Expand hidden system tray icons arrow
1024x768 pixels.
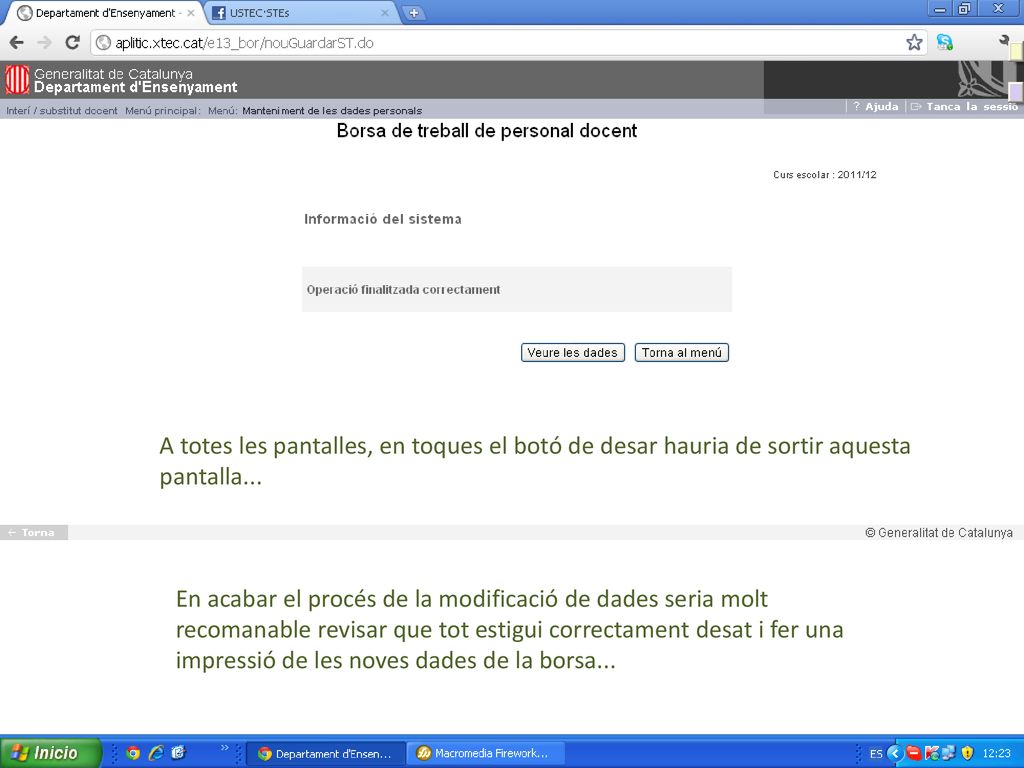click(895, 753)
